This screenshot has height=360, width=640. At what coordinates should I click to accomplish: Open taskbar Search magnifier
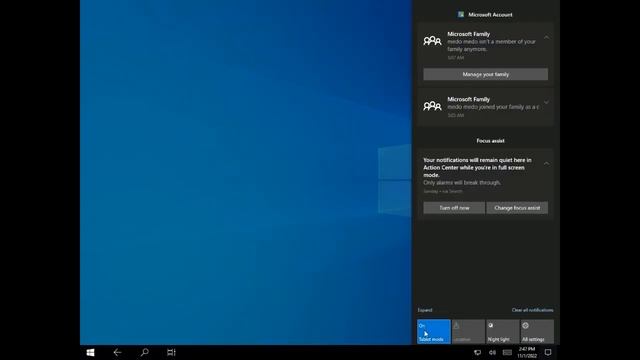coord(144,352)
